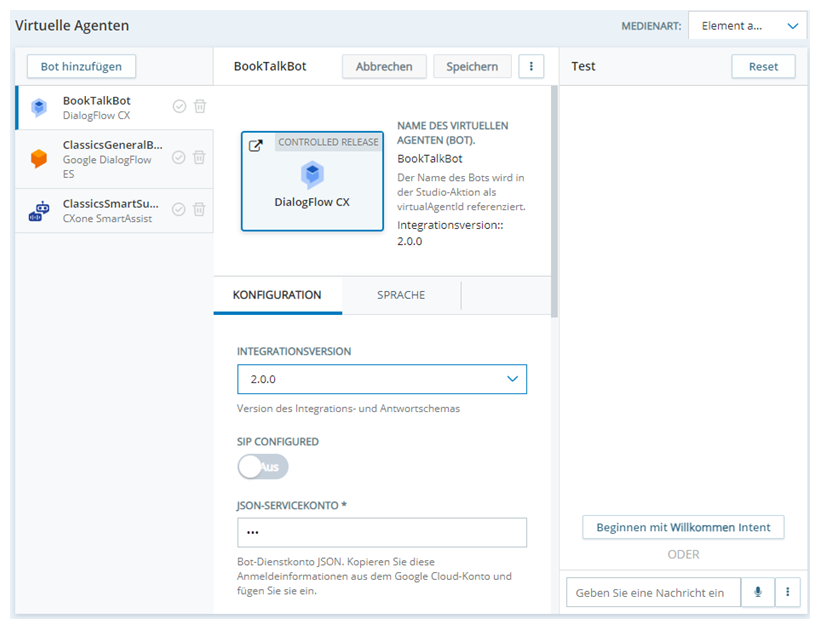
Task: Switch to the Konfiguration tab
Action: coord(277,295)
